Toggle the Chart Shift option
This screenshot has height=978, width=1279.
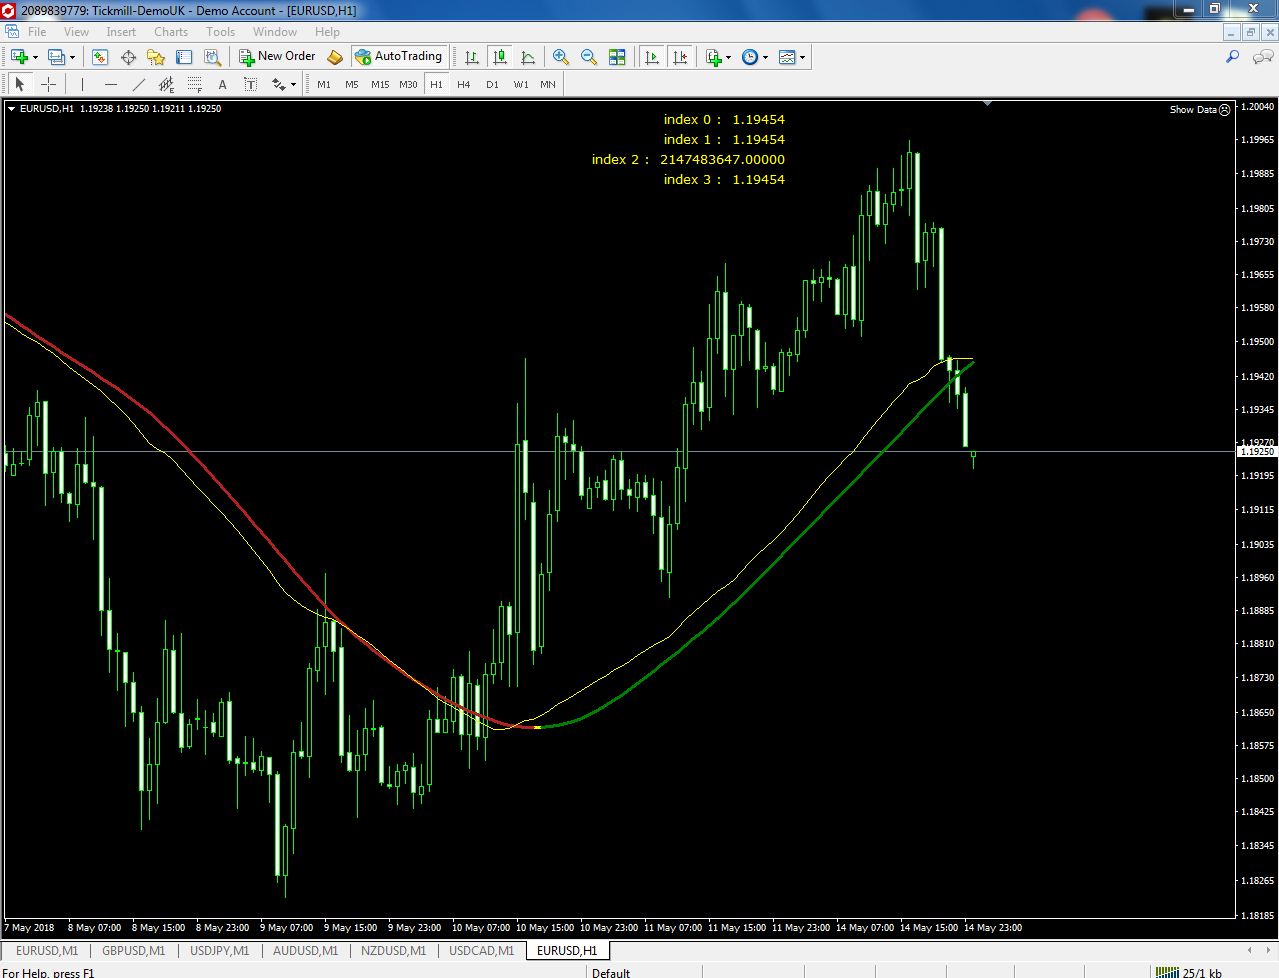pyautogui.click(x=680, y=57)
